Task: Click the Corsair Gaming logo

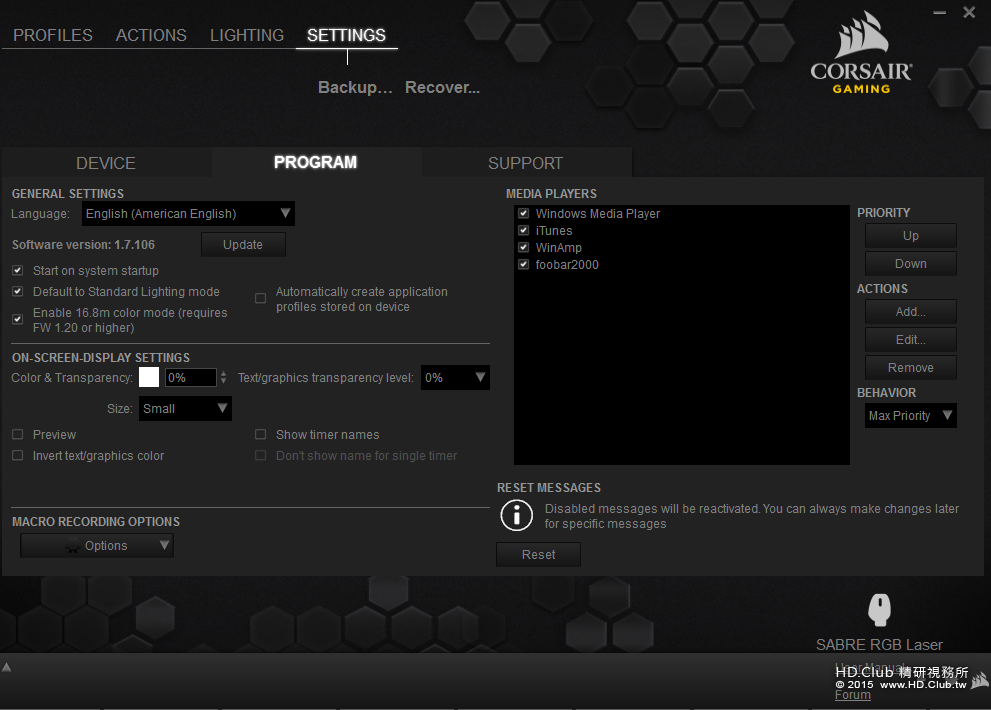Action: (861, 54)
